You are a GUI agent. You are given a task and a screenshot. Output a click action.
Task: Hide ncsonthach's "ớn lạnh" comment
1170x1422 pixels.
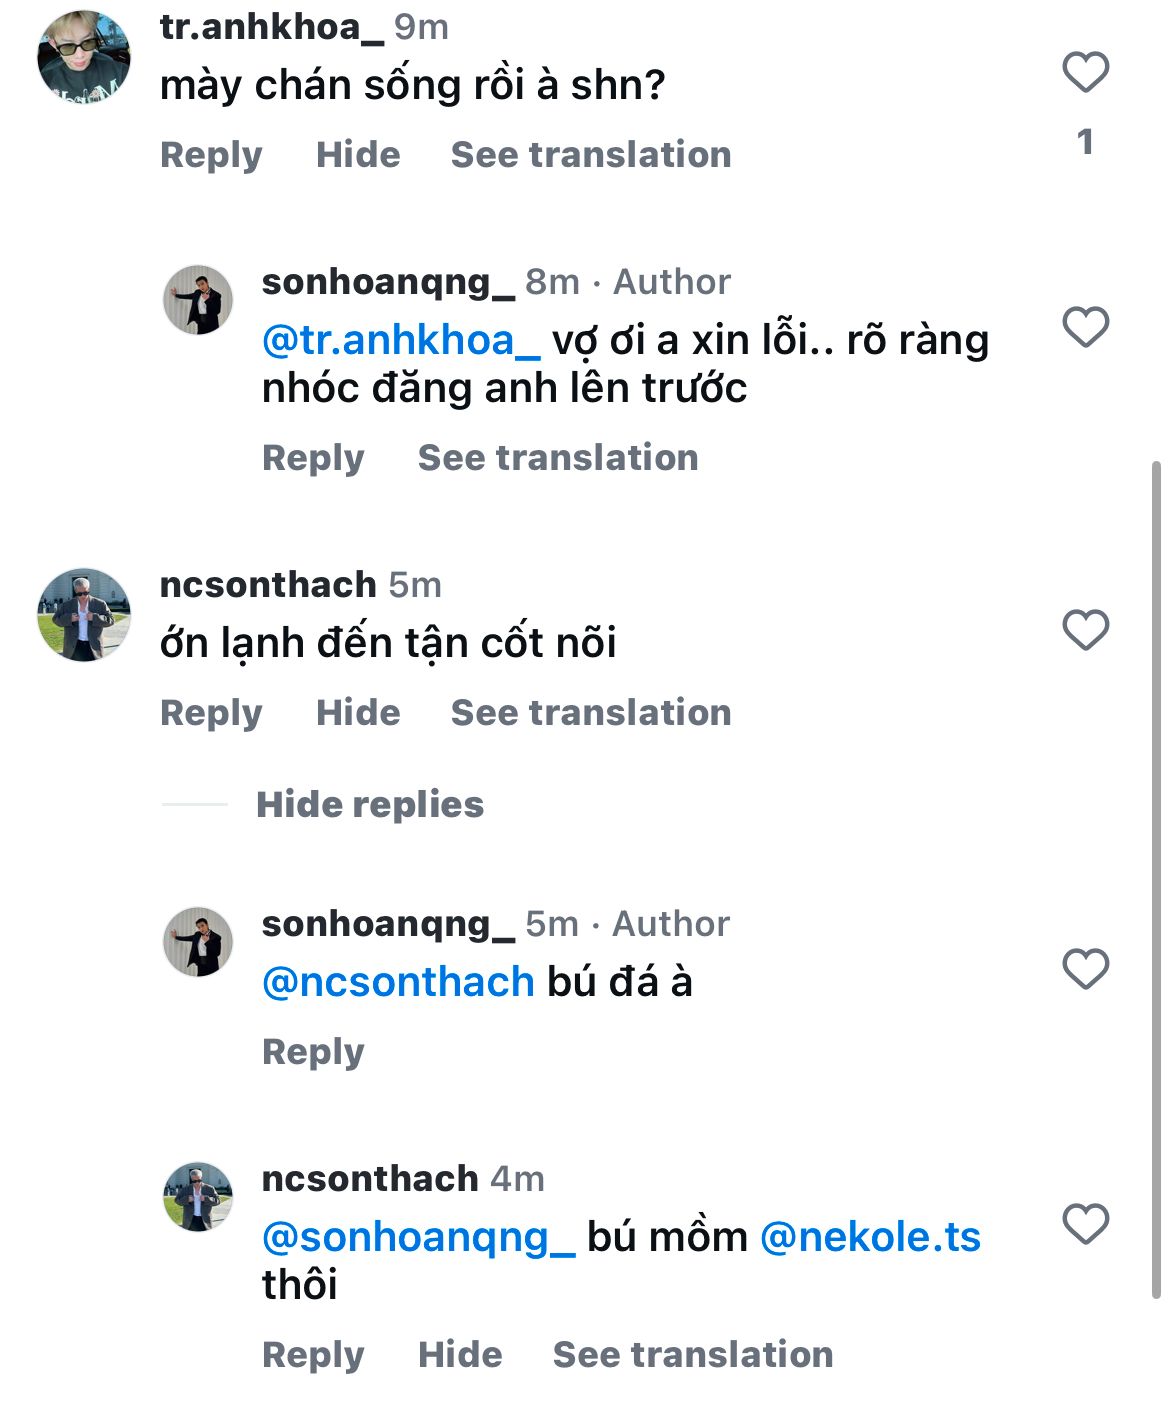(x=357, y=713)
